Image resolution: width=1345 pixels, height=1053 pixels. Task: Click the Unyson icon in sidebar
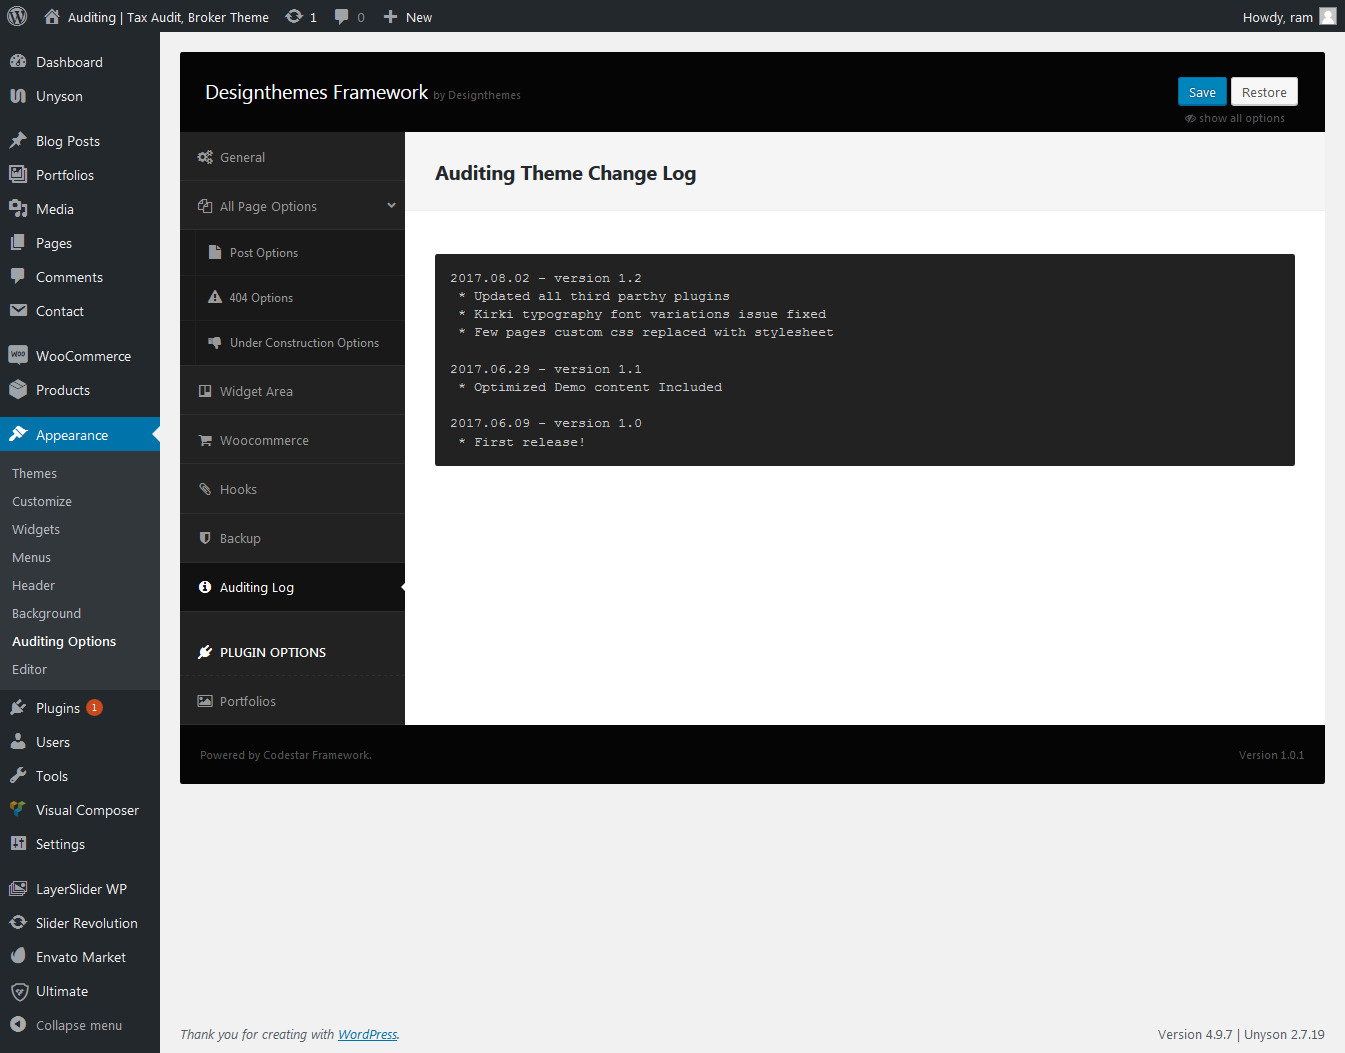(x=18, y=96)
